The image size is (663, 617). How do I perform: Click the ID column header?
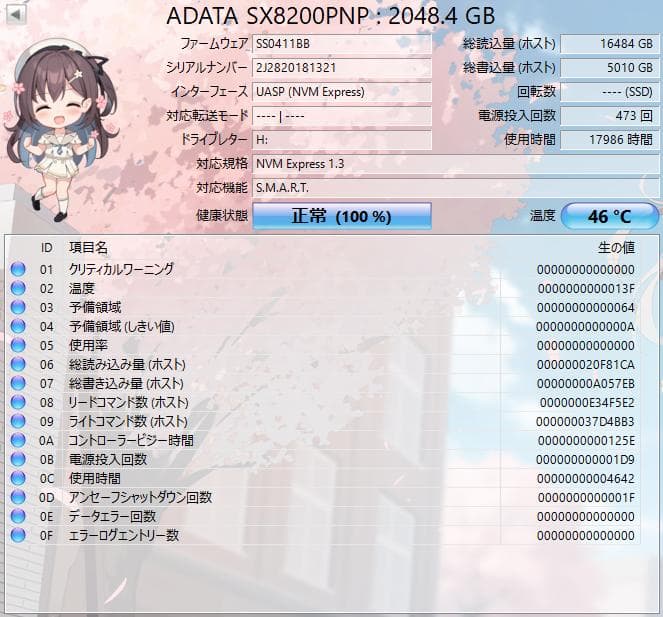pyautogui.click(x=47, y=248)
